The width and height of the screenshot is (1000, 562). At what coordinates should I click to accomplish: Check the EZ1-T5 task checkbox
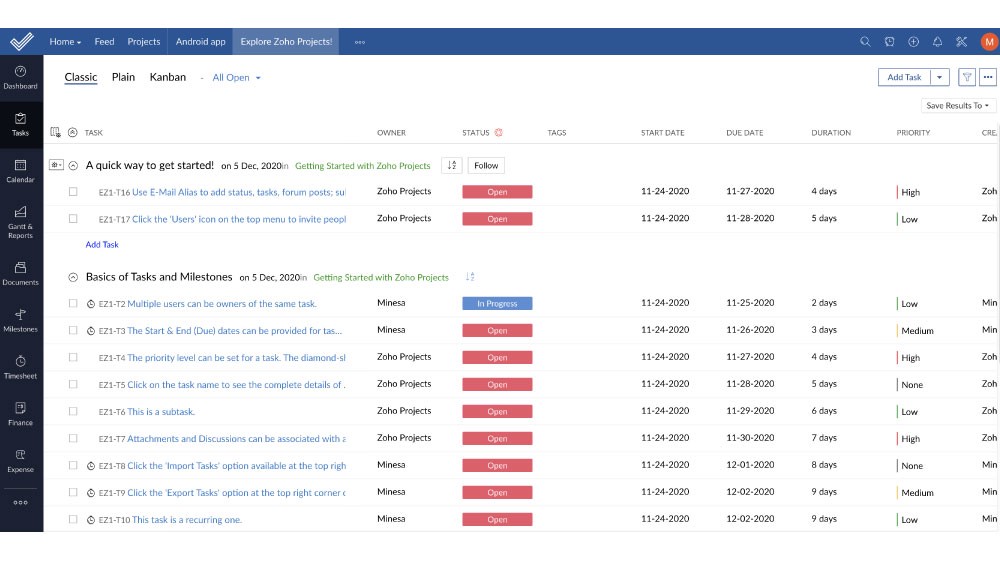73,384
